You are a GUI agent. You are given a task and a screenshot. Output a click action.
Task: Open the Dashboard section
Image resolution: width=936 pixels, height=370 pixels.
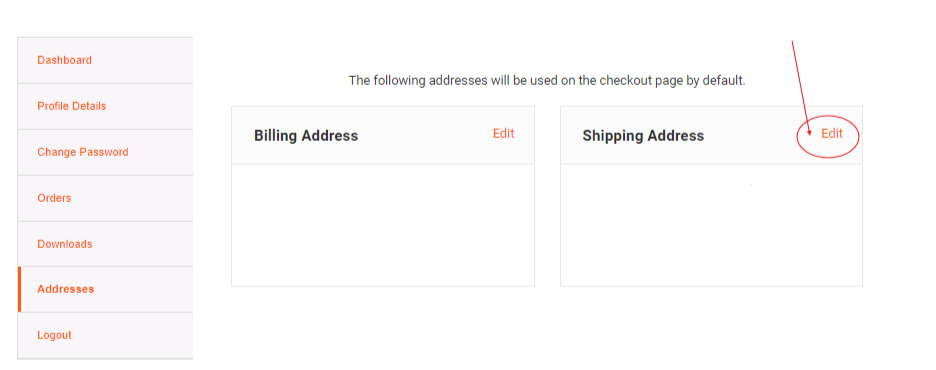(105, 60)
